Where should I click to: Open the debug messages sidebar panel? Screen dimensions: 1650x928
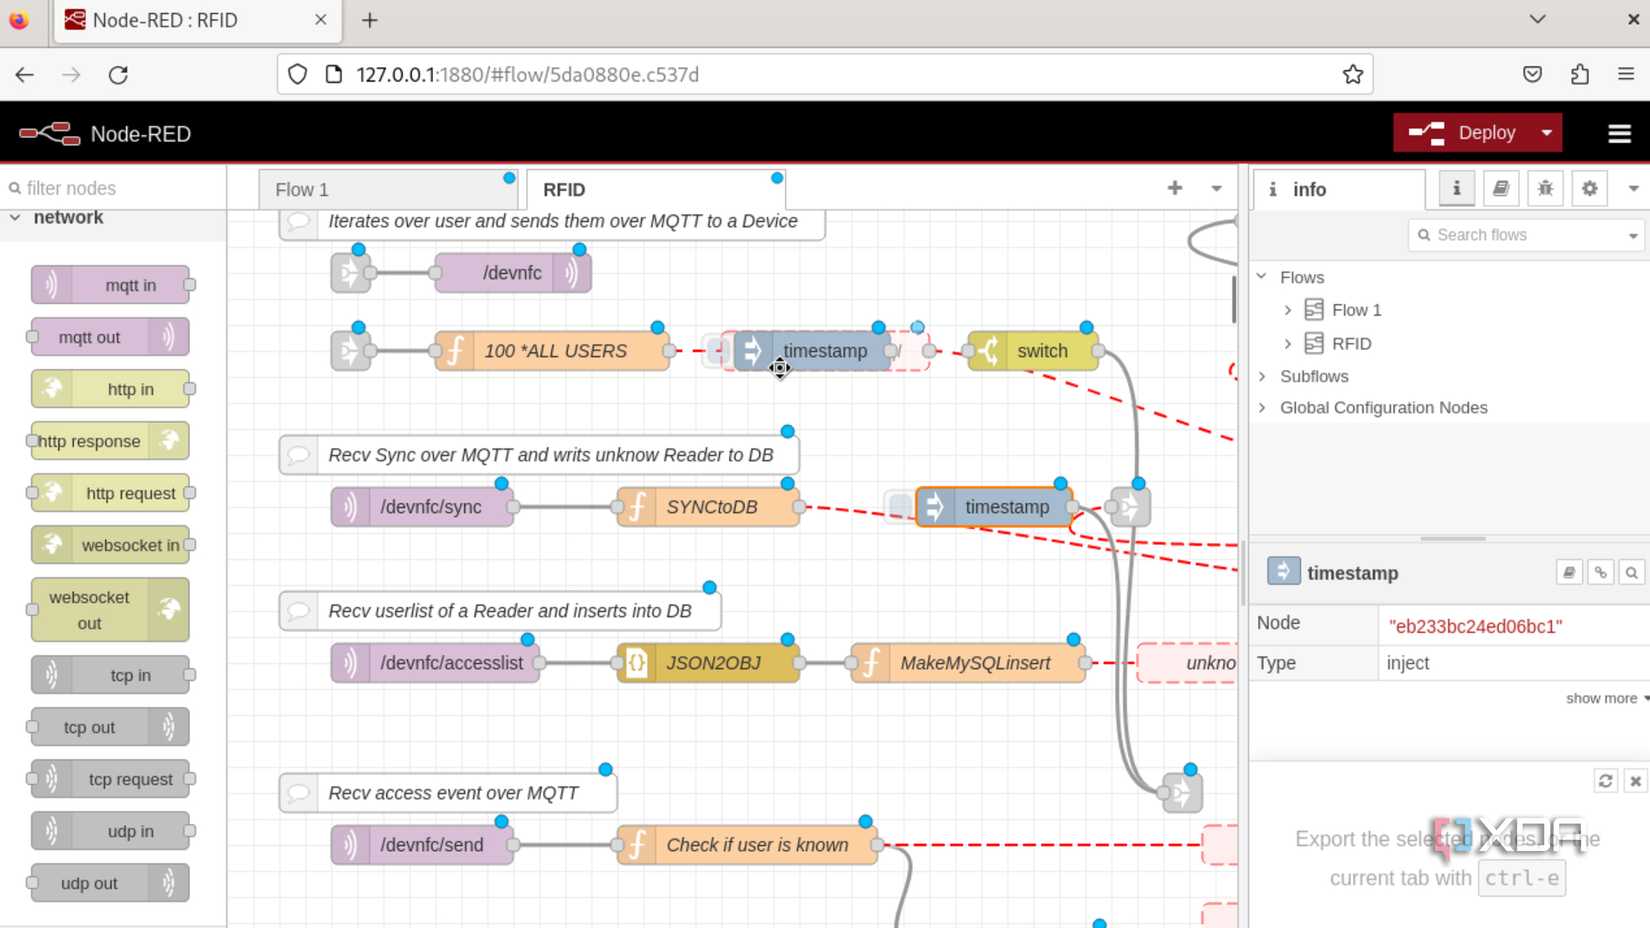(x=1545, y=188)
